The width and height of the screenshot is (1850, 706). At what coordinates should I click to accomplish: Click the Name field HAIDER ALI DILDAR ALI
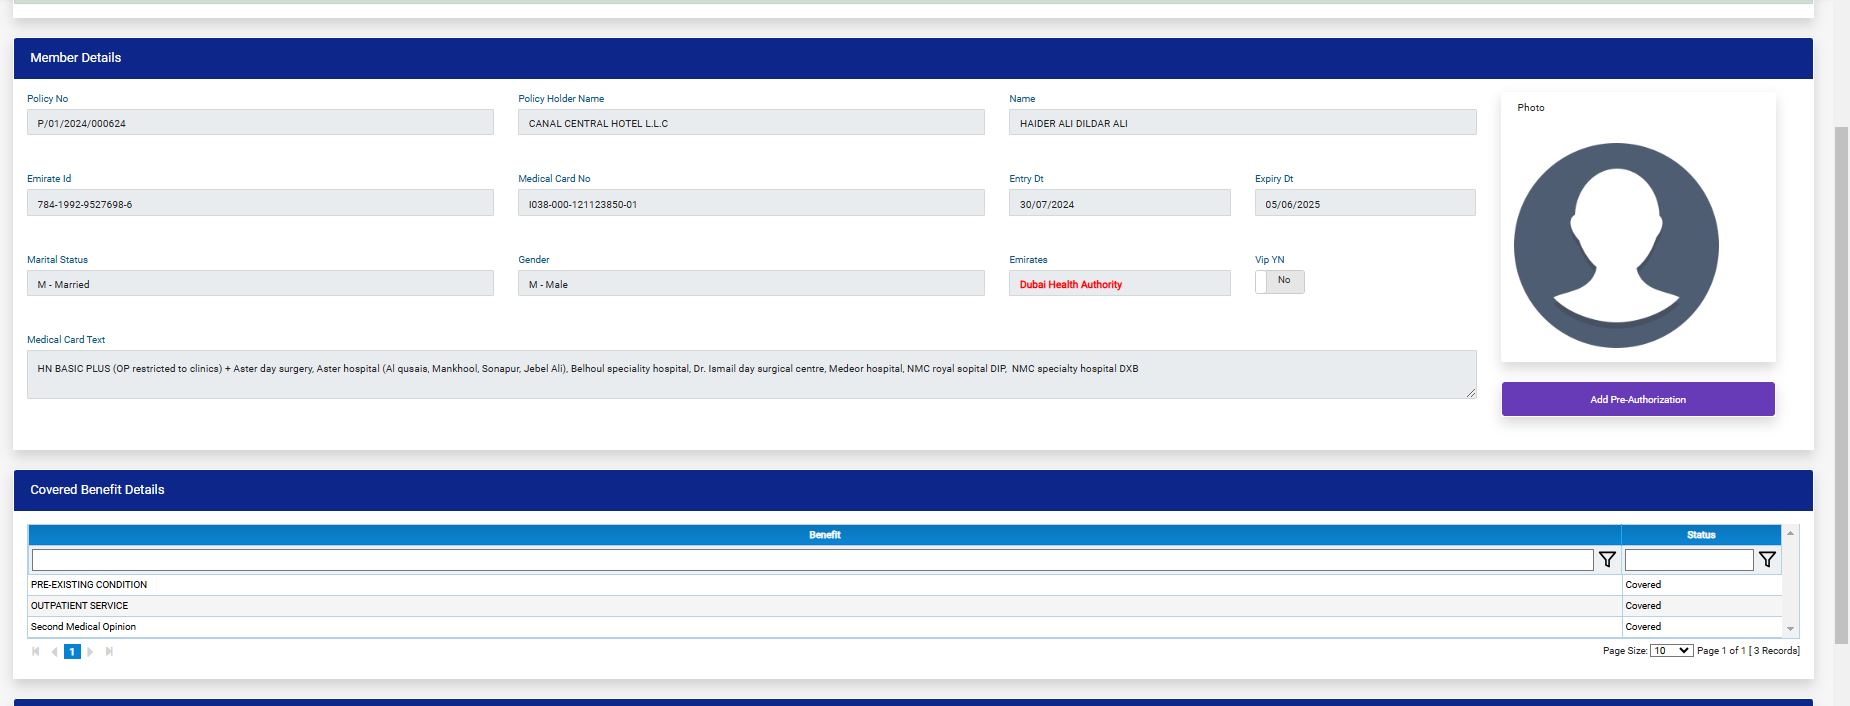[x=1243, y=122]
